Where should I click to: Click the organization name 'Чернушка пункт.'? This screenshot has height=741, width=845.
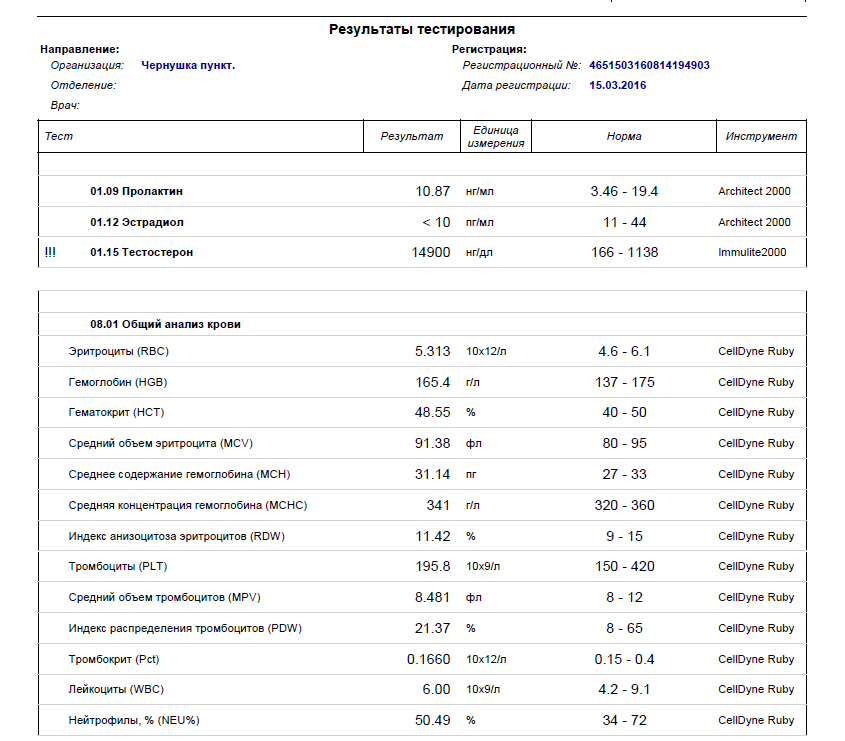click(188, 65)
